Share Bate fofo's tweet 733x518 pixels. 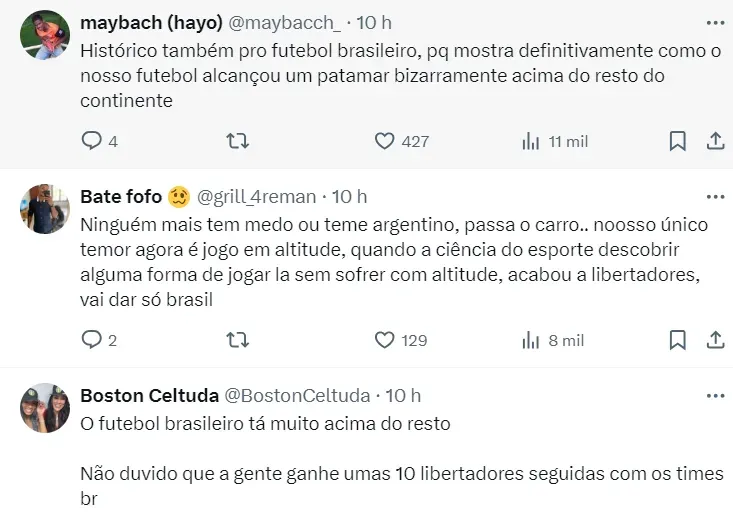tap(715, 340)
